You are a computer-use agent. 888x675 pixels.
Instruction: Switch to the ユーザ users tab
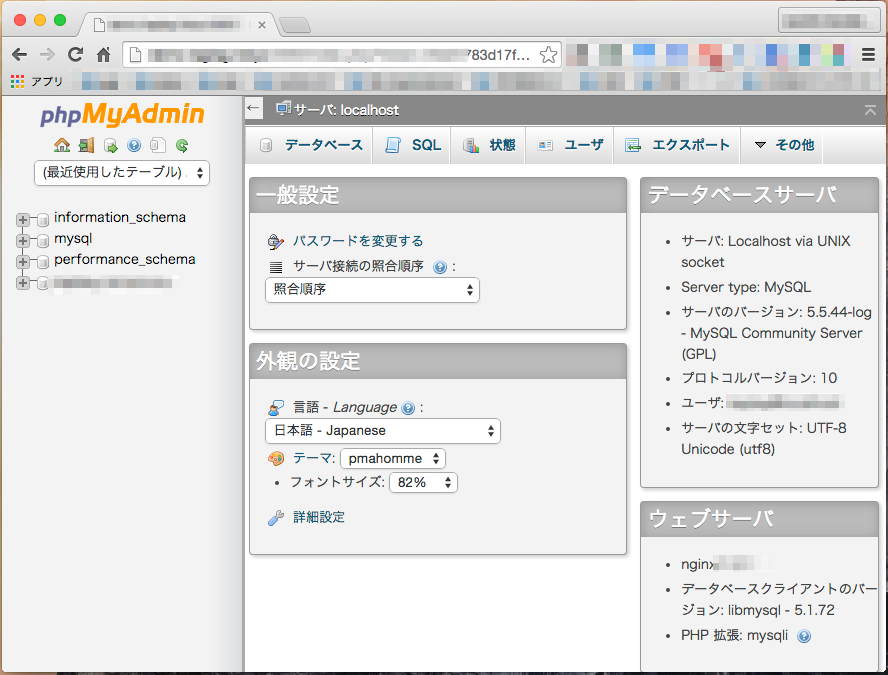[570, 146]
